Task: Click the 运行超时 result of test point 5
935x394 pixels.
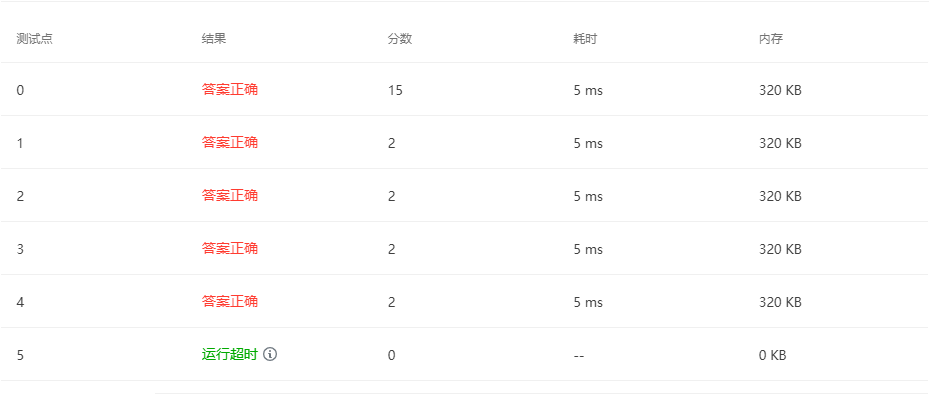Action: 230,354
